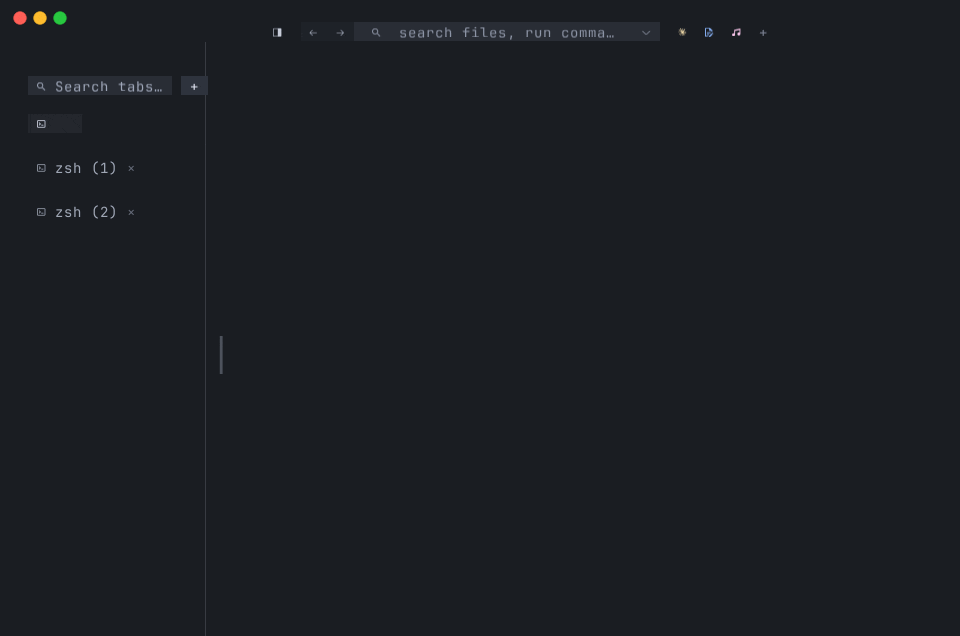Viewport: 960px width, 636px height.
Task: Open the blue file icon in the toolbar
Action: tap(709, 32)
